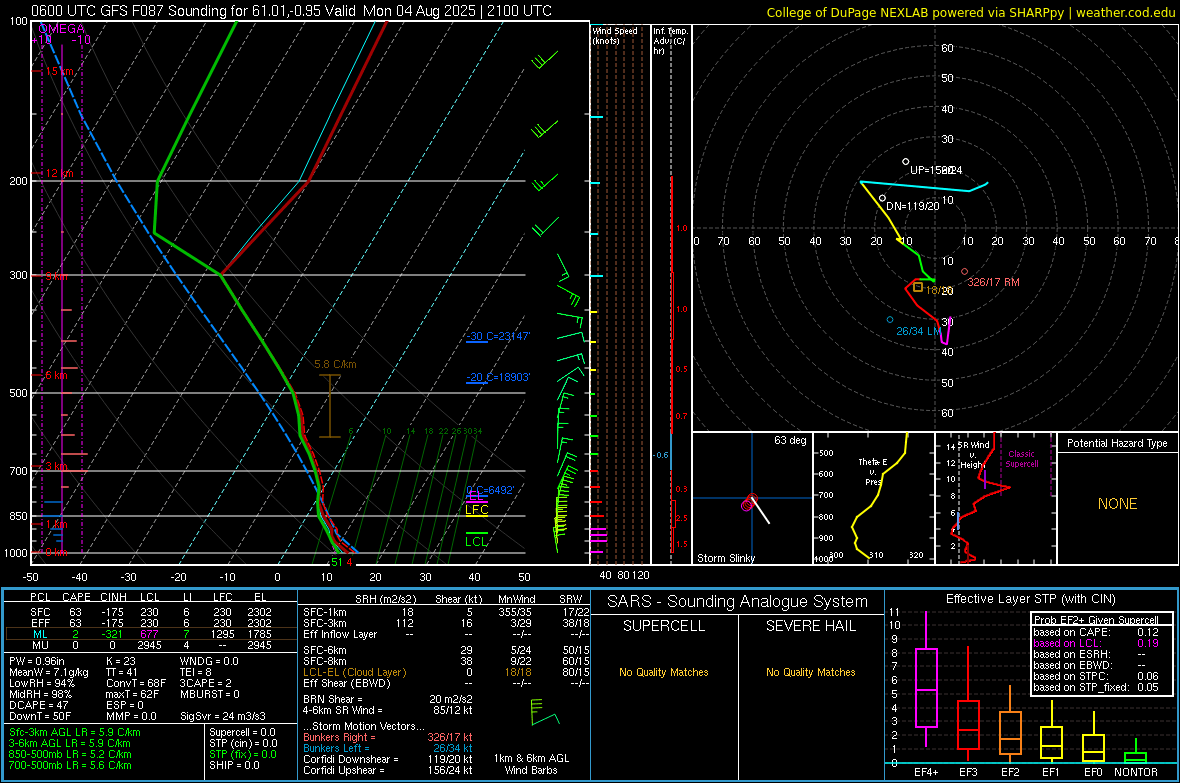Screen dimensions: 1180x783
Task: Click the red Bunkers Right circle marker on hodograph
Action: [x=964, y=272]
